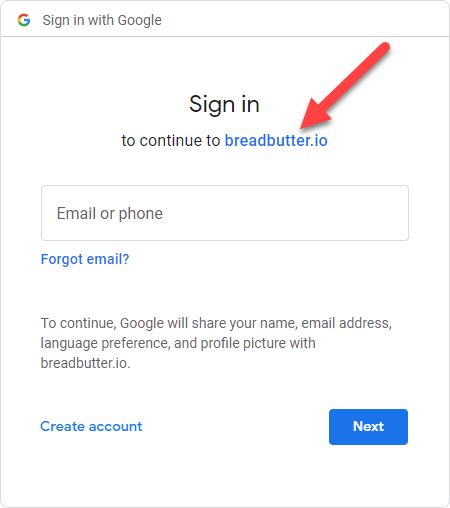This screenshot has height=508, width=450.
Task: Click the Sign in with Google header text
Action: pos(102,20)
